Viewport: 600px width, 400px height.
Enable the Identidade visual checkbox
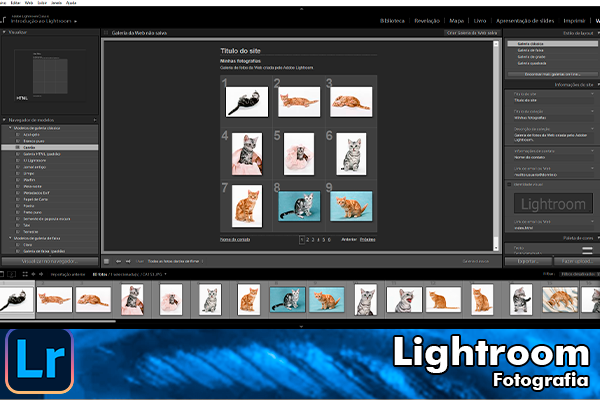coord(509,184)
